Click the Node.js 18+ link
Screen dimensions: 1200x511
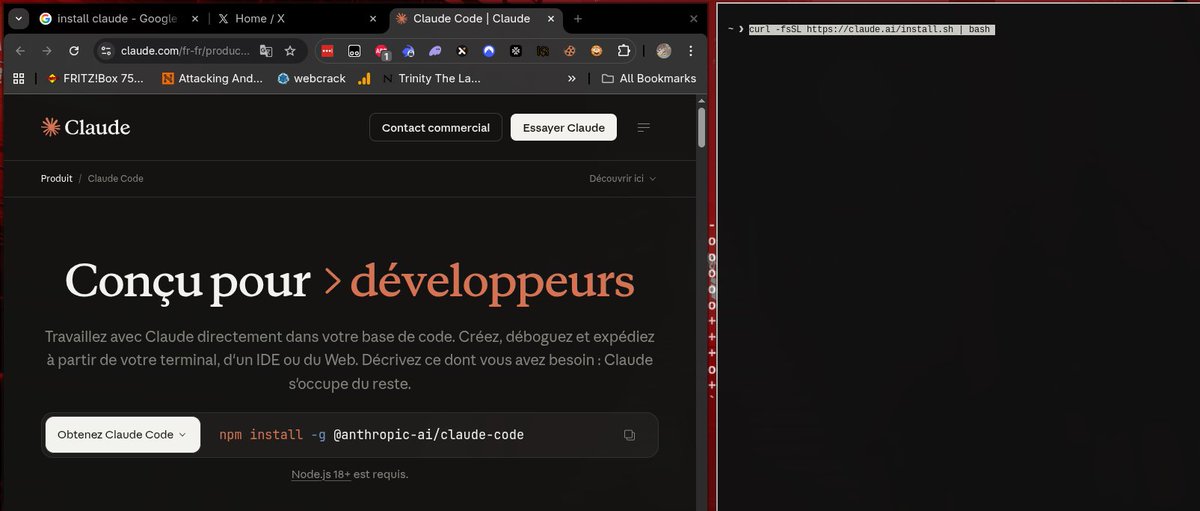click(321, 474)
